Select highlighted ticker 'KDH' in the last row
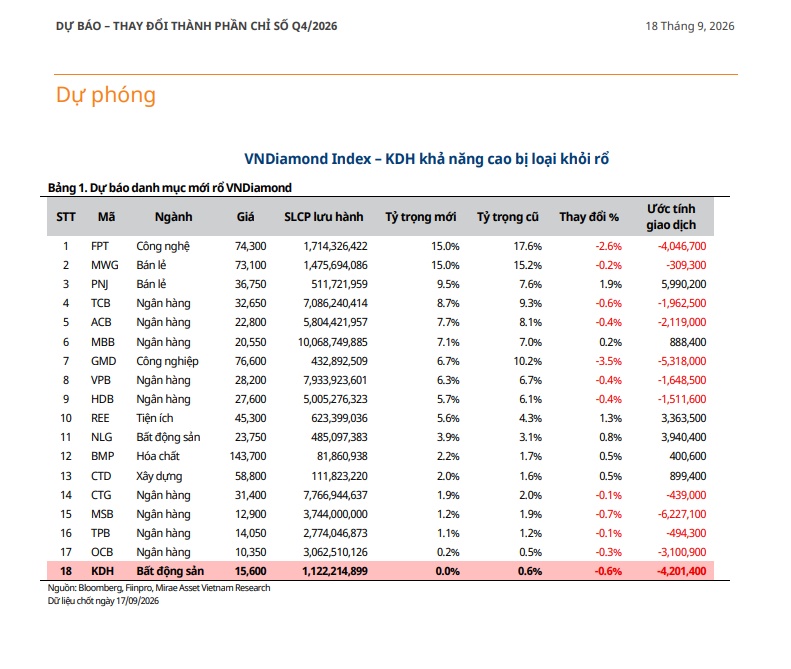This screenshot has height=669, width=791. [102, 571]
